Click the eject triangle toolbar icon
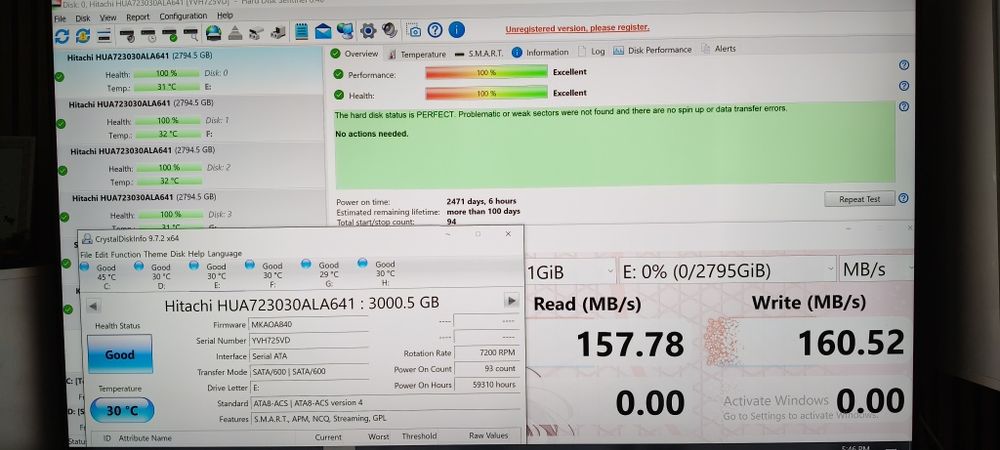 pyautogui.click(x=235, y=33)
